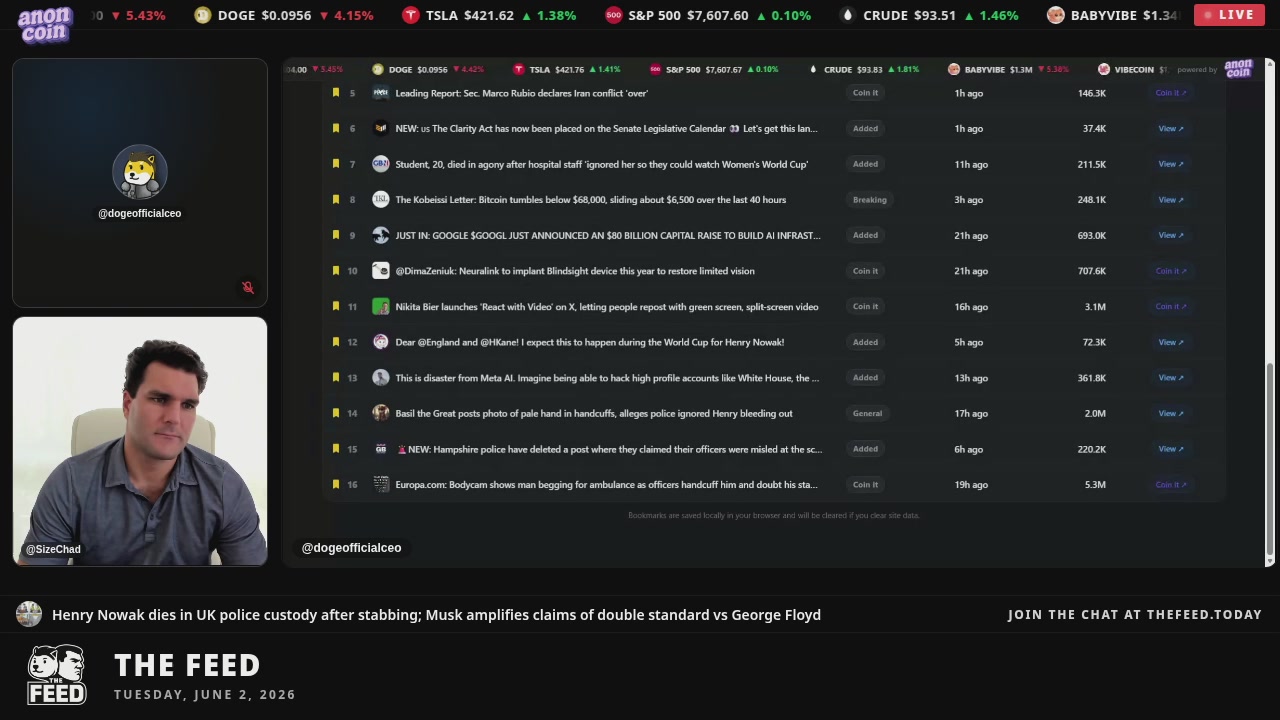Toggle bookmark on Neuralink Blindsight row
The width and height of the screenshot is (1280, 720).
coord(336,271)
